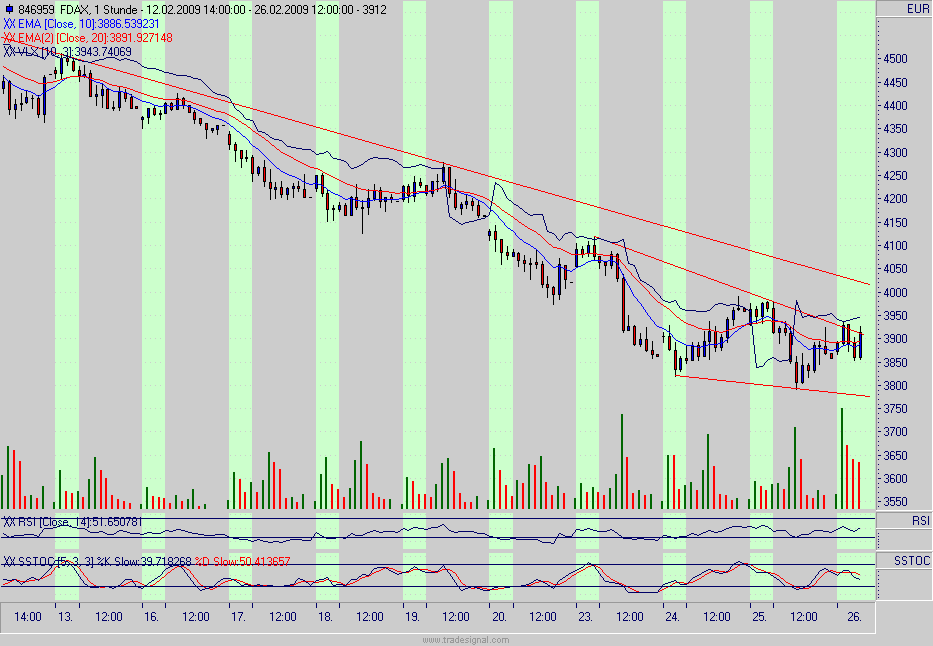
Task: Click the XX icon before the SSTOC indicator
Action: [x=9, y=562]
